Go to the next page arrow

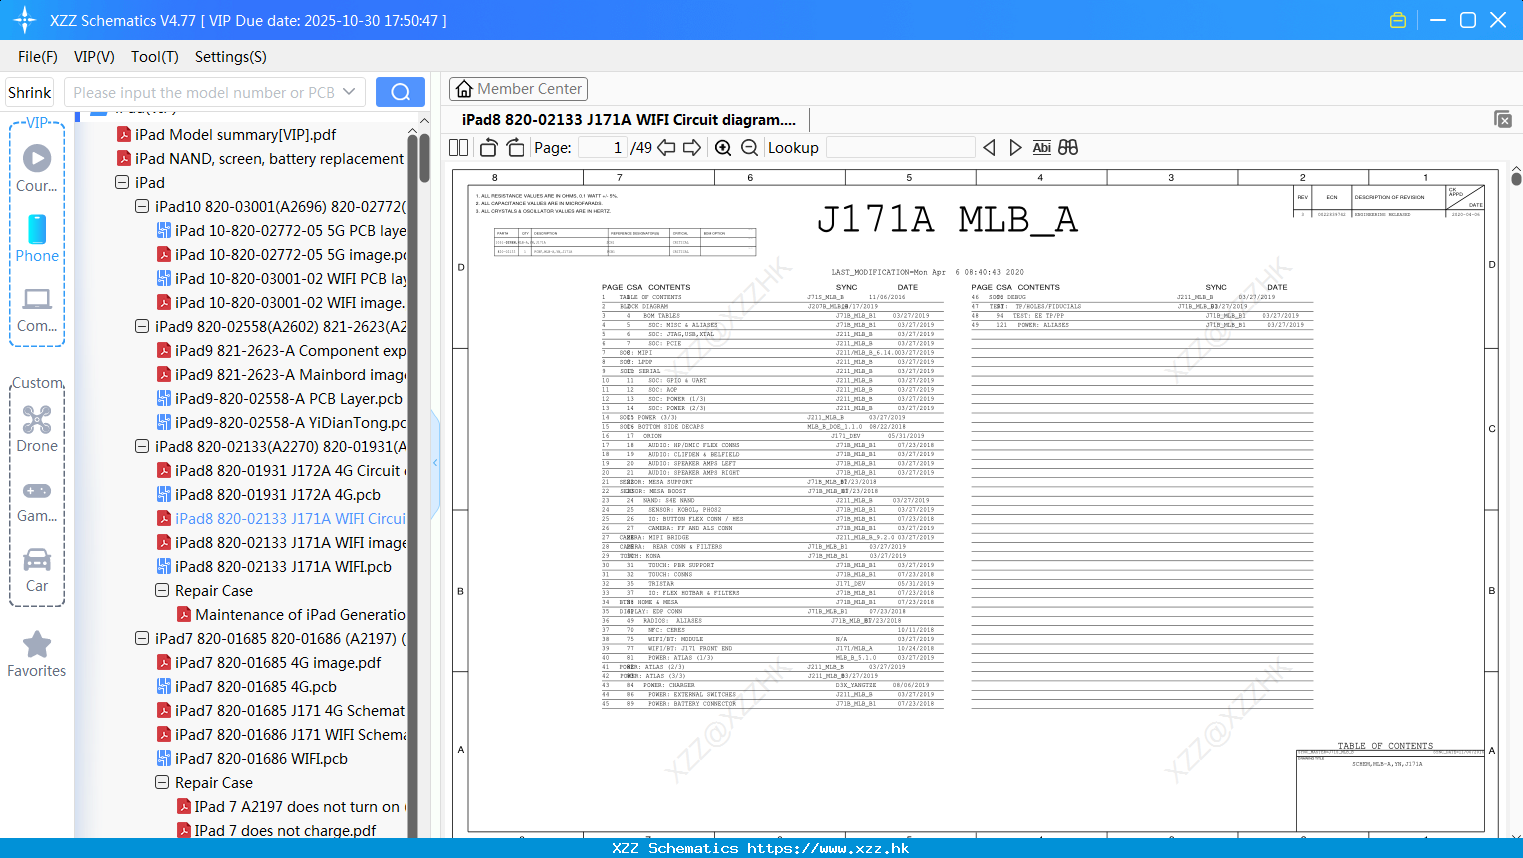692,148
